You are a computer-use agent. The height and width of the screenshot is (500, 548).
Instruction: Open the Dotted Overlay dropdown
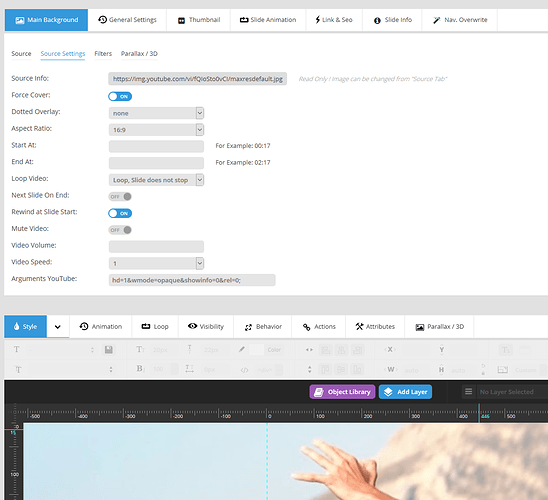tap(156, 113)
